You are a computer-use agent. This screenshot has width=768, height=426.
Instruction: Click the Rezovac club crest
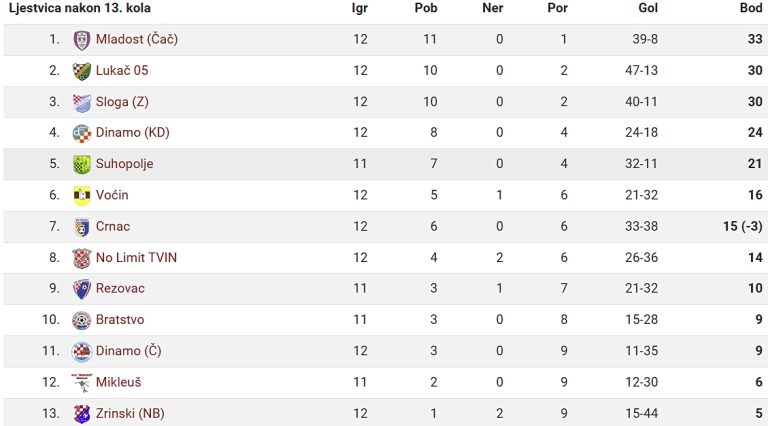point(82,289)
